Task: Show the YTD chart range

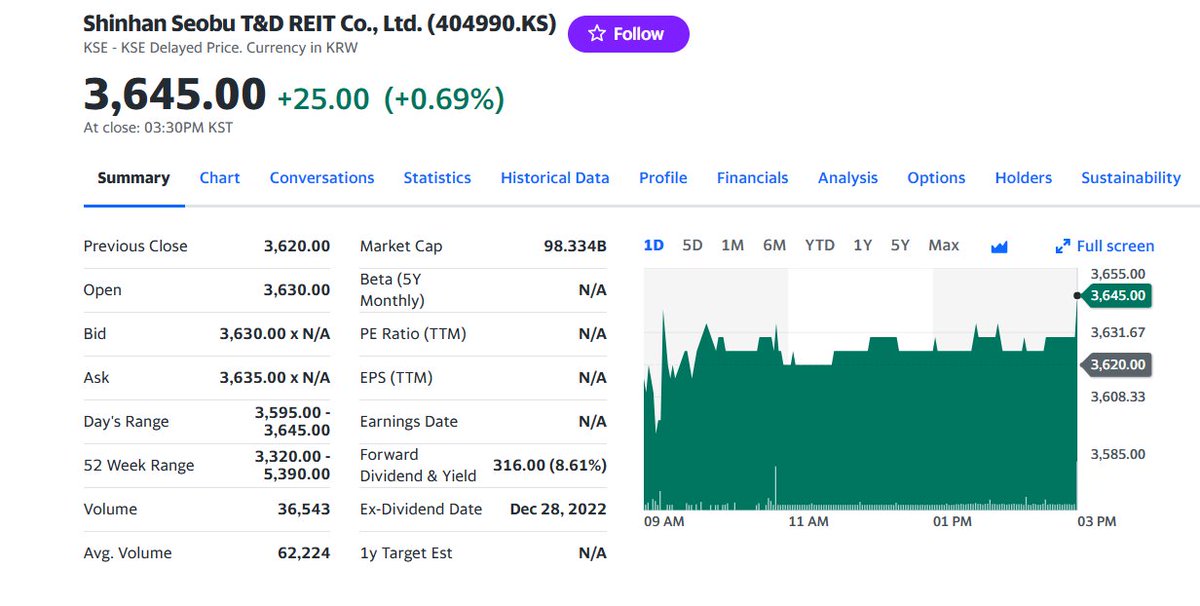Action: [820, 245]
